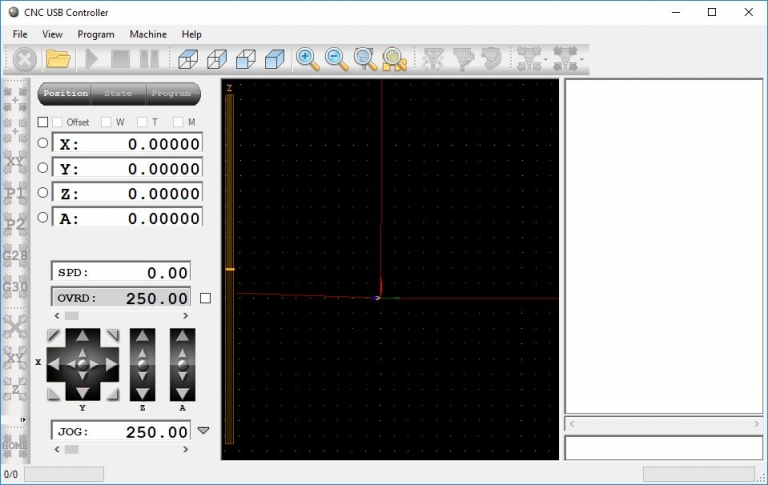Select the Position tab
768x485 pixels.
(65, 94)
